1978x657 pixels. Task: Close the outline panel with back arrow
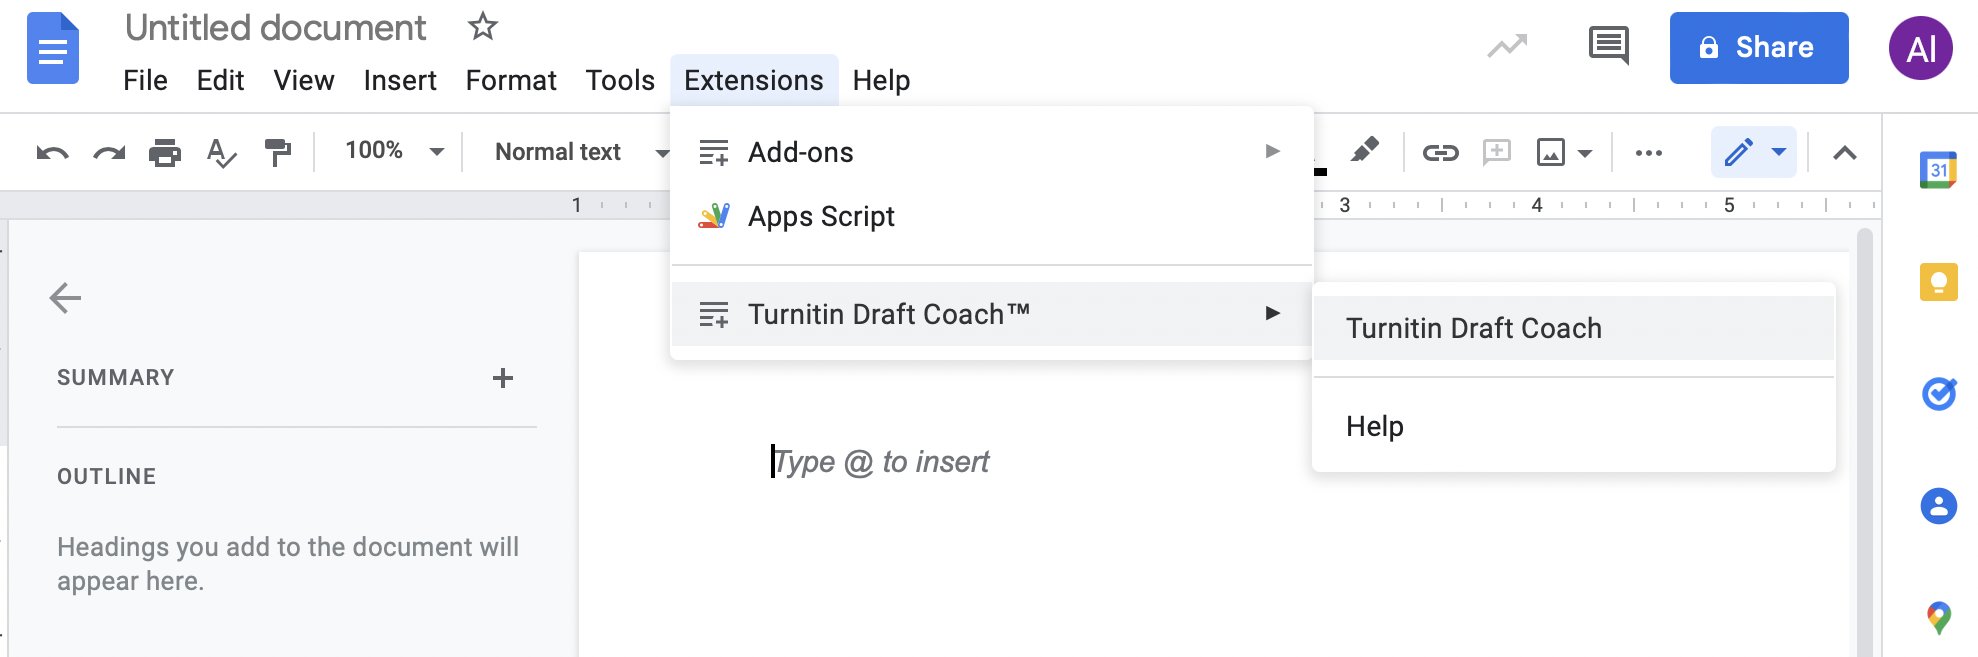tap(65, 298)
